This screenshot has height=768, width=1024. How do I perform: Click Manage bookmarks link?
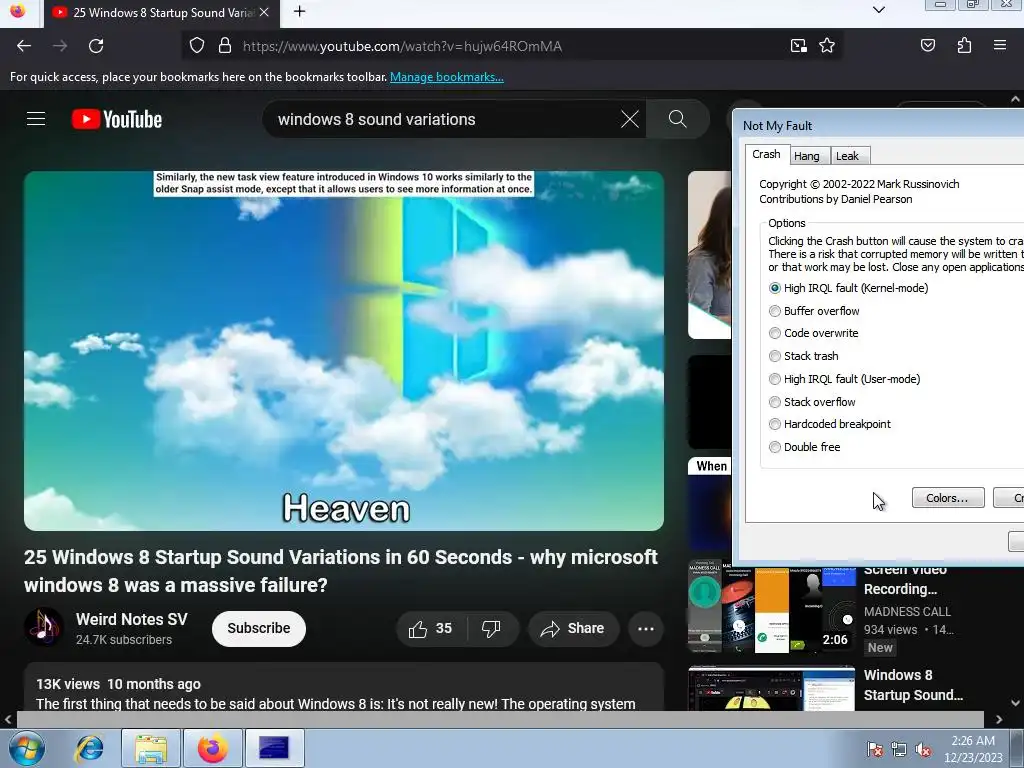pyautogui.click(x=447, y=77)
